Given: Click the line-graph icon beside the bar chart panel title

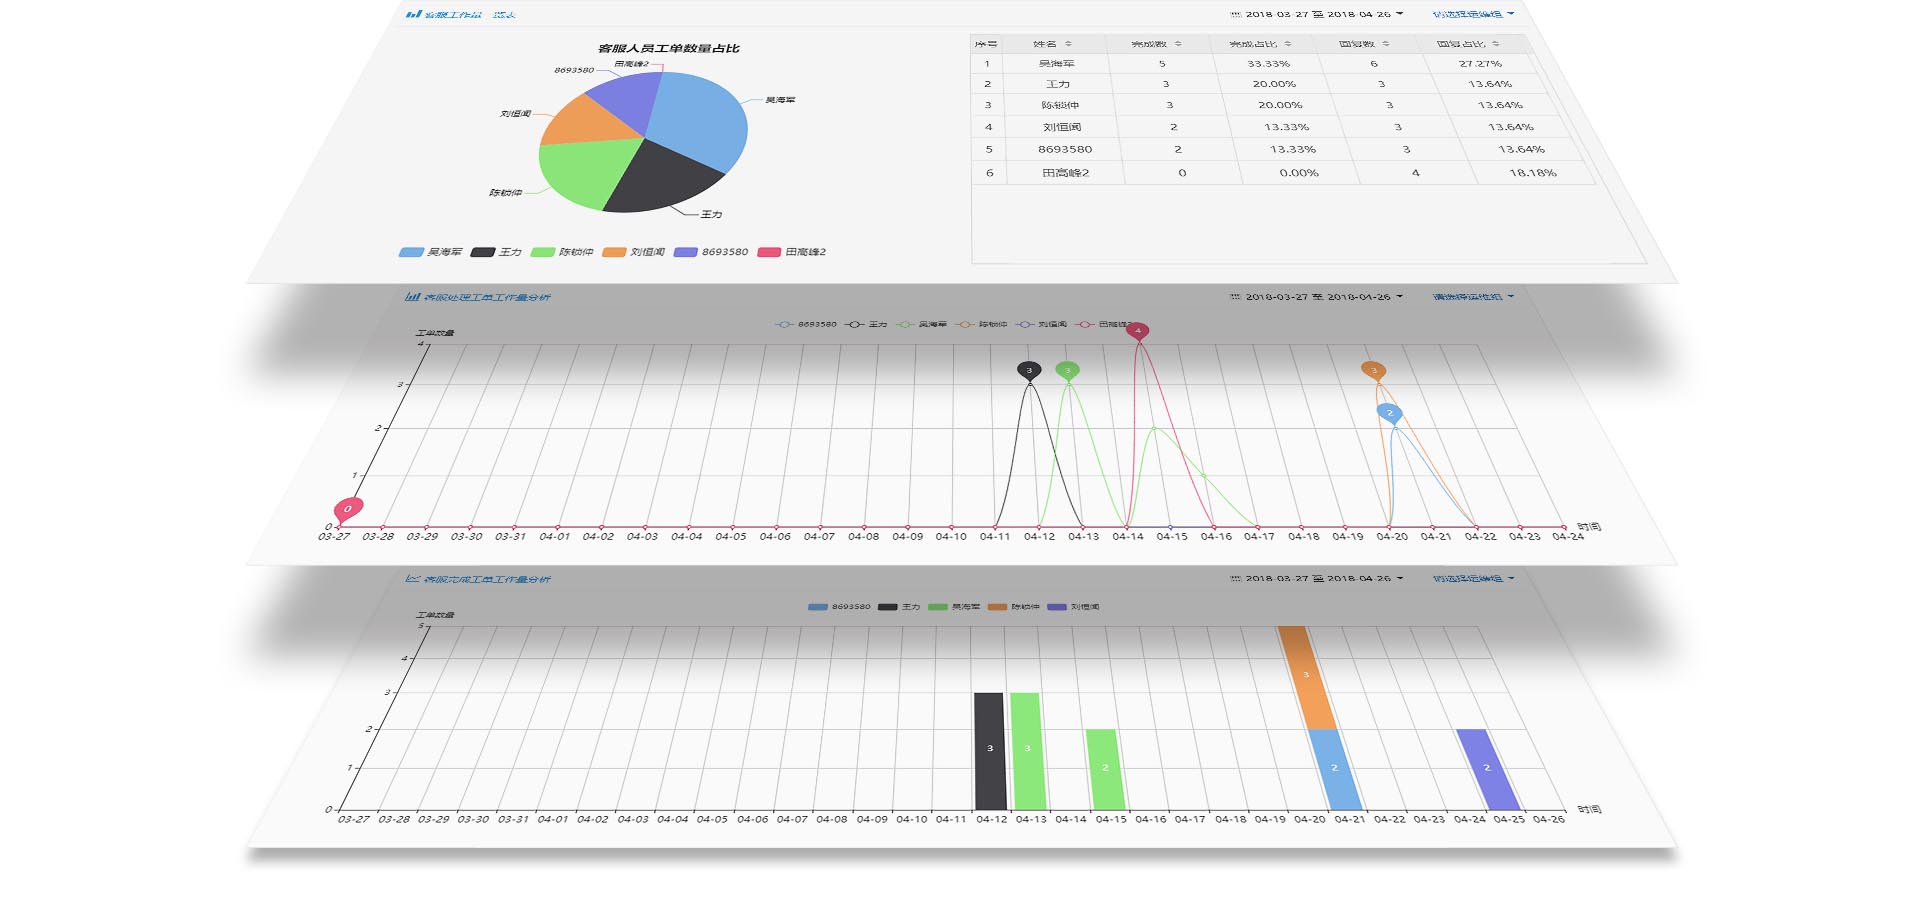Looking at the screenshot, I should click(x=412, y=579).
